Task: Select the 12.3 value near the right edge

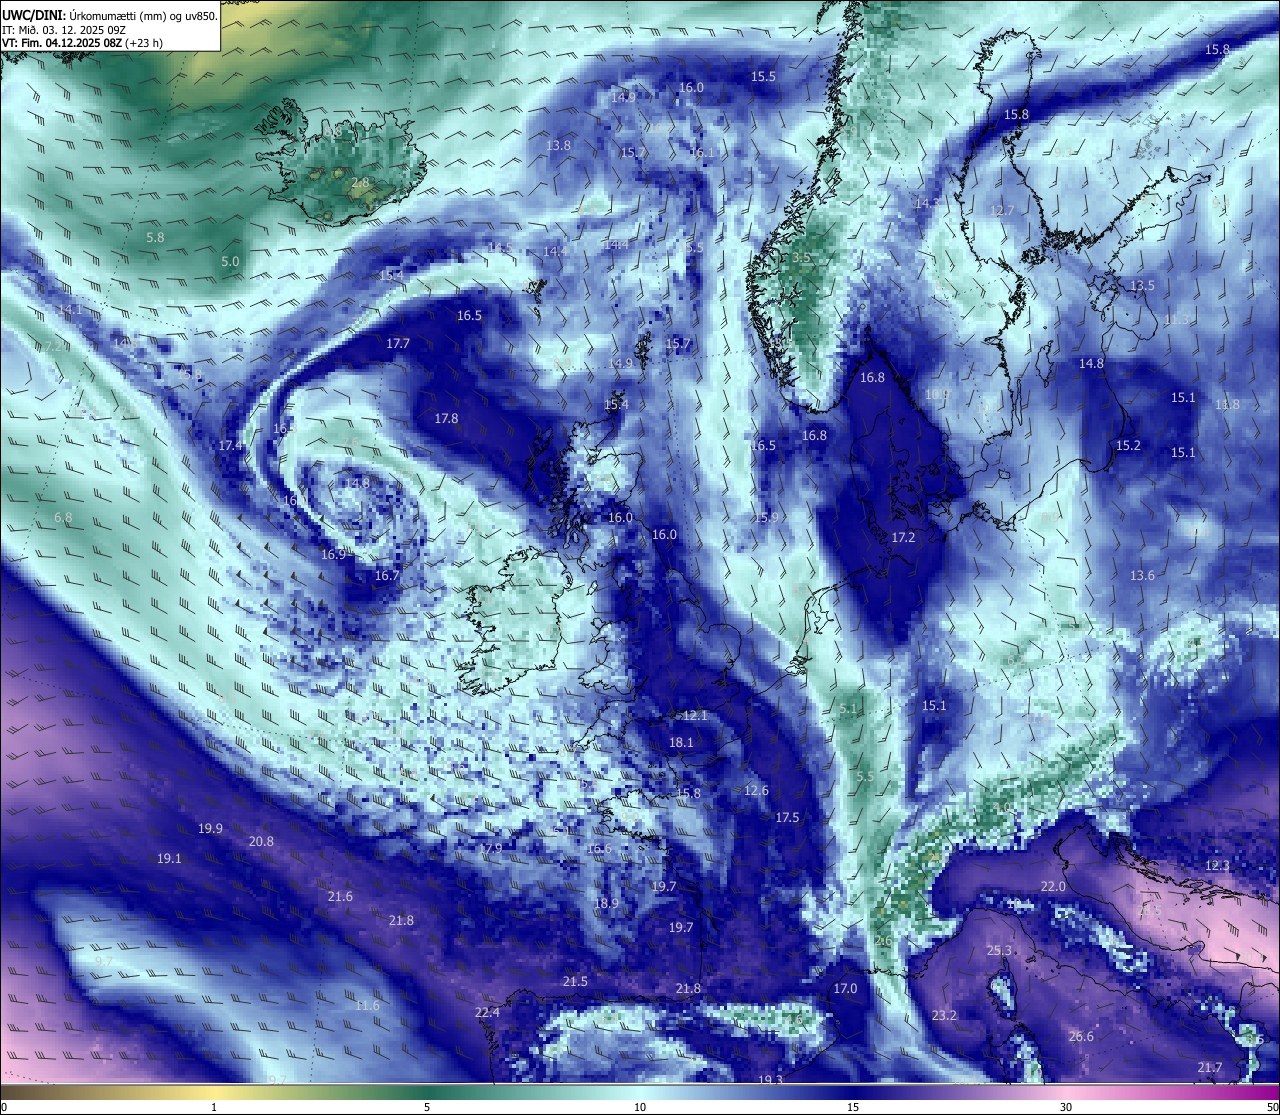Action: point(1217,866)
